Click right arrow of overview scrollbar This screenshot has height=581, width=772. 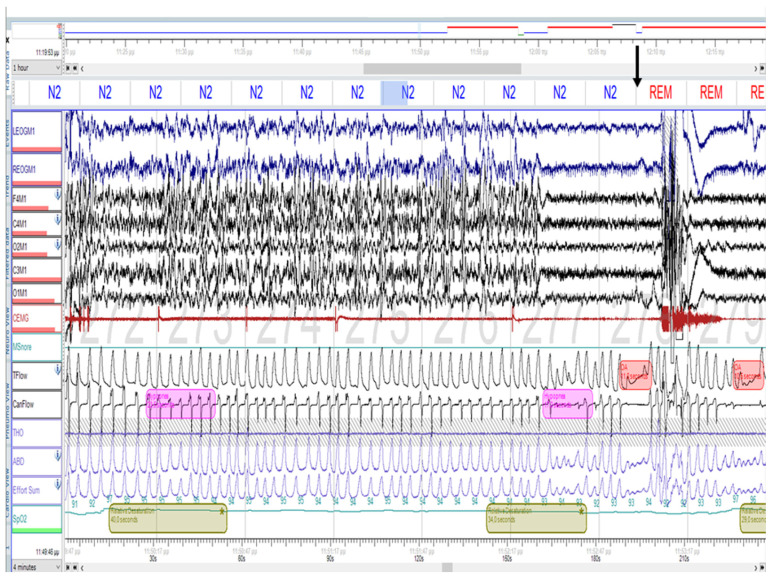756,68
